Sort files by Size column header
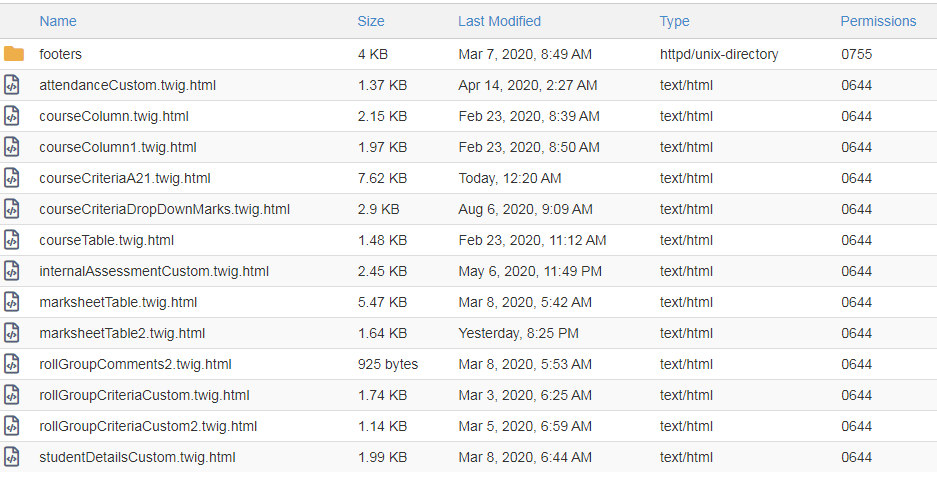Screen dimensions: 937x487 [370, 21]
